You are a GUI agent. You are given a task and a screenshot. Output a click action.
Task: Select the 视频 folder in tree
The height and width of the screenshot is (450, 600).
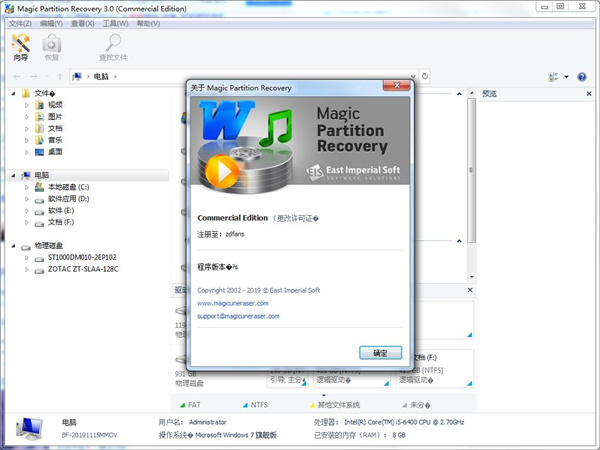coord(55,105)
